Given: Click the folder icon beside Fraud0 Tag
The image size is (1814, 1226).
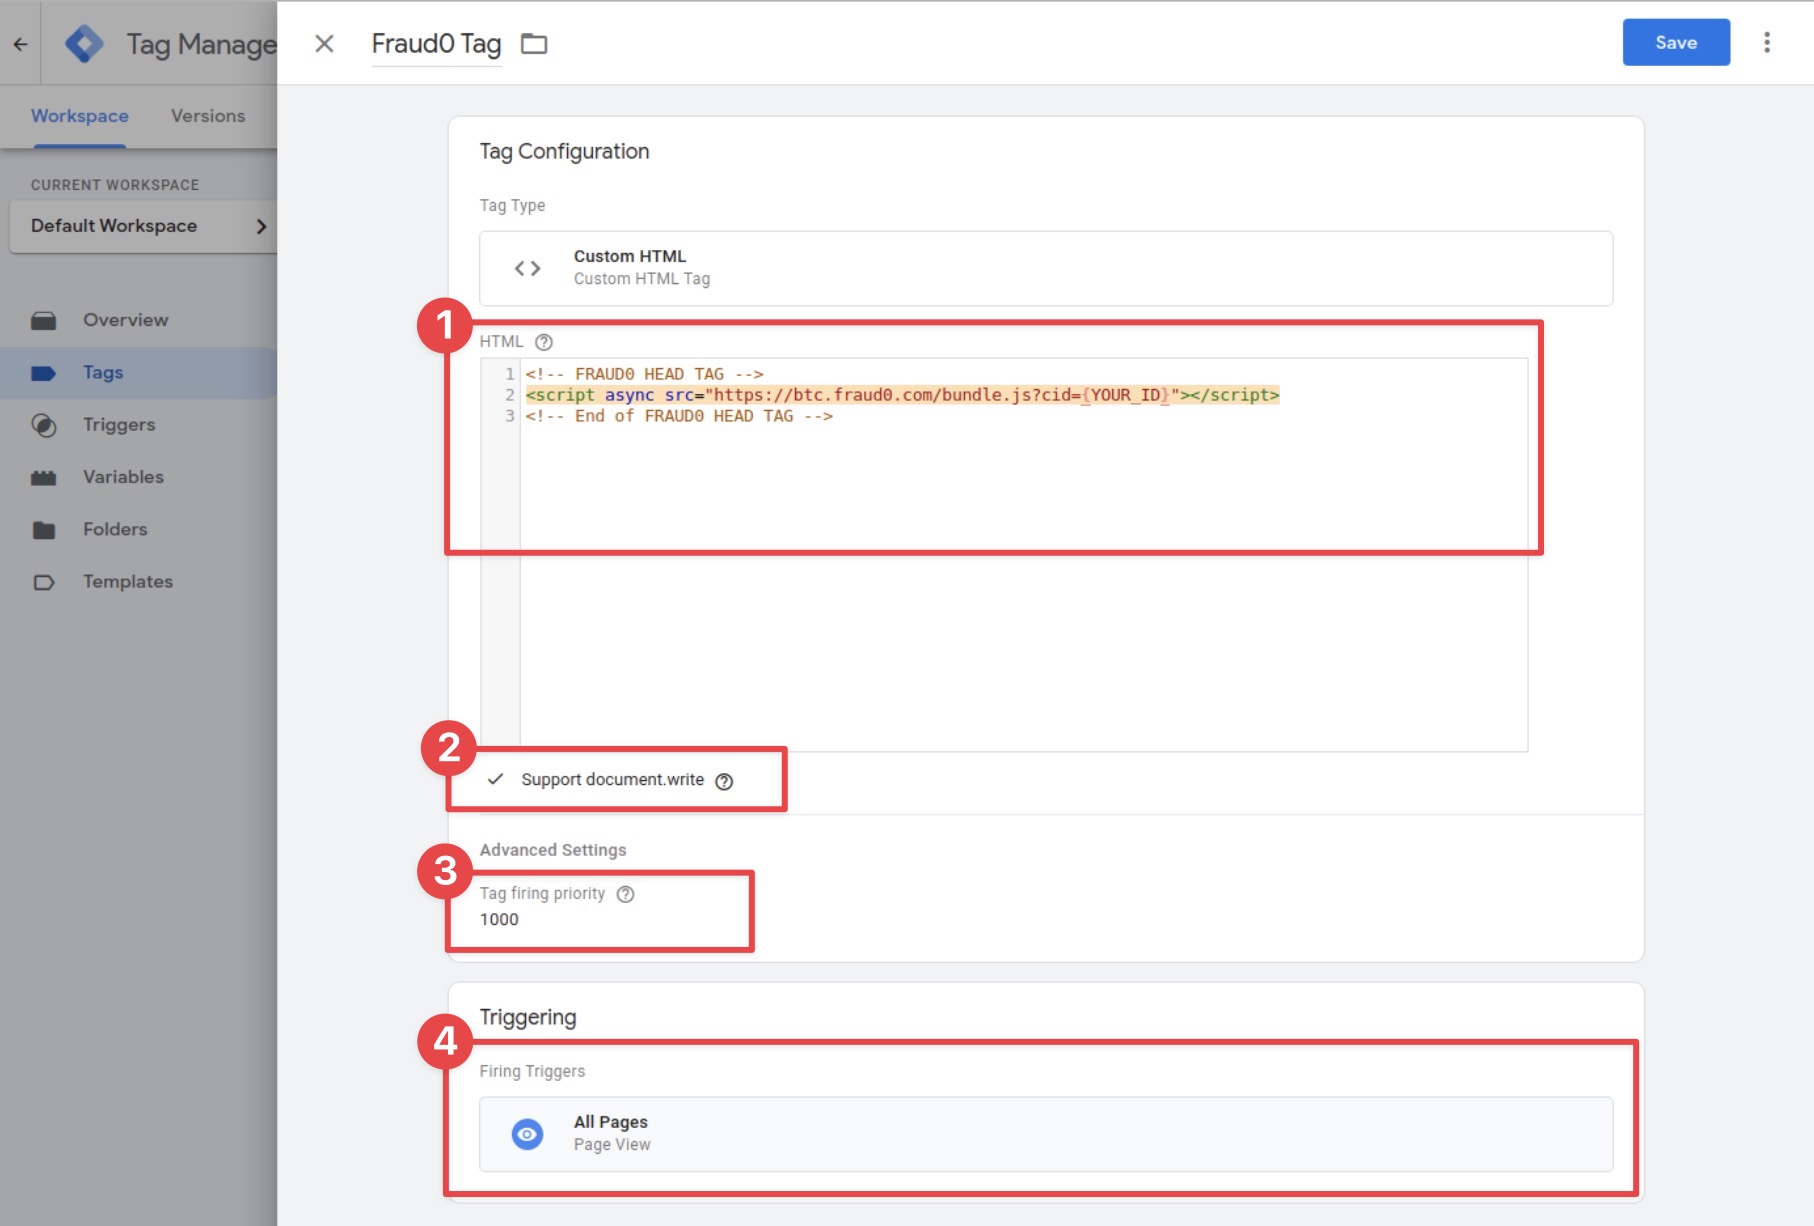Looking at the screenshot, I should [534, 44].
